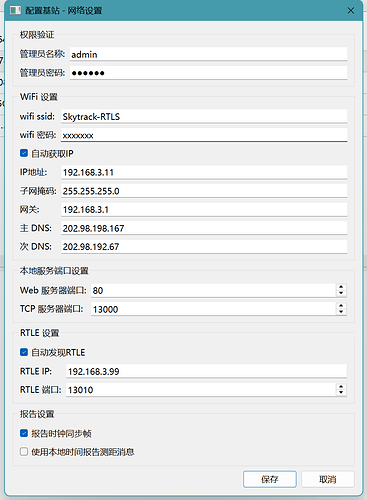This screenshot has width=367, height=500.
Task: Click the 权限验证 group label
Action: 37,35
